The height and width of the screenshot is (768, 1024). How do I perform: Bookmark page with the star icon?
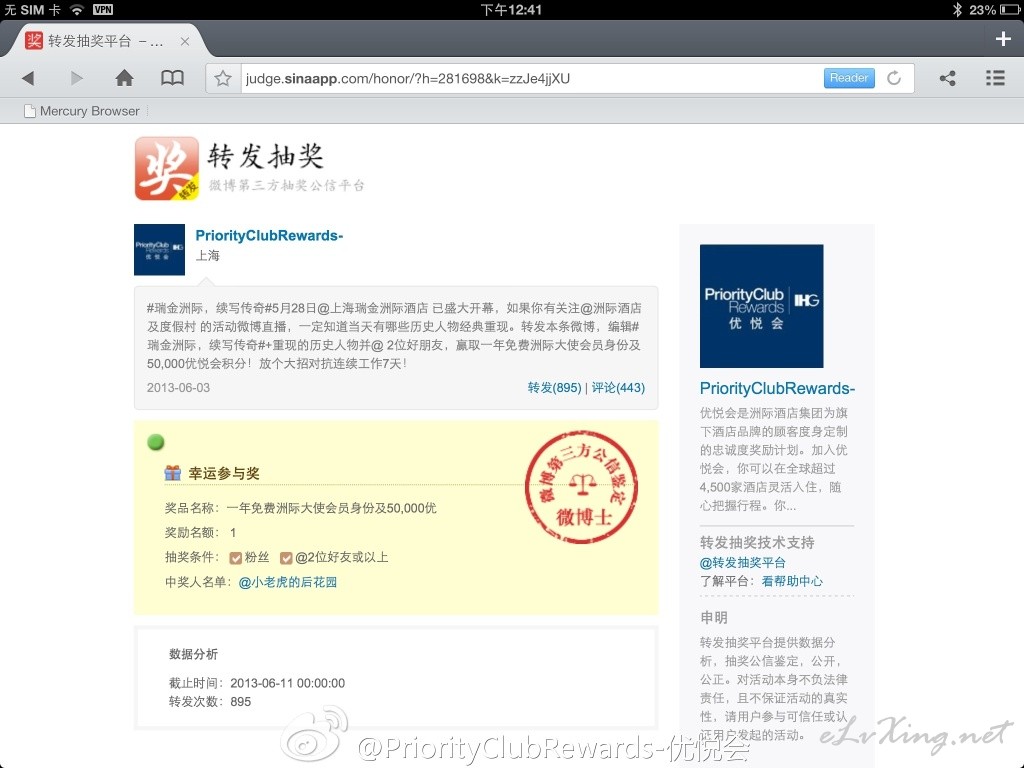point(223,78)
